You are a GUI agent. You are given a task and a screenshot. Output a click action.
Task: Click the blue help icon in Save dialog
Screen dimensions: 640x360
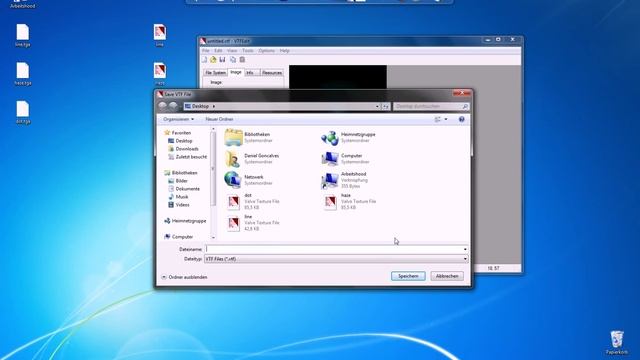tap(462, 119)
